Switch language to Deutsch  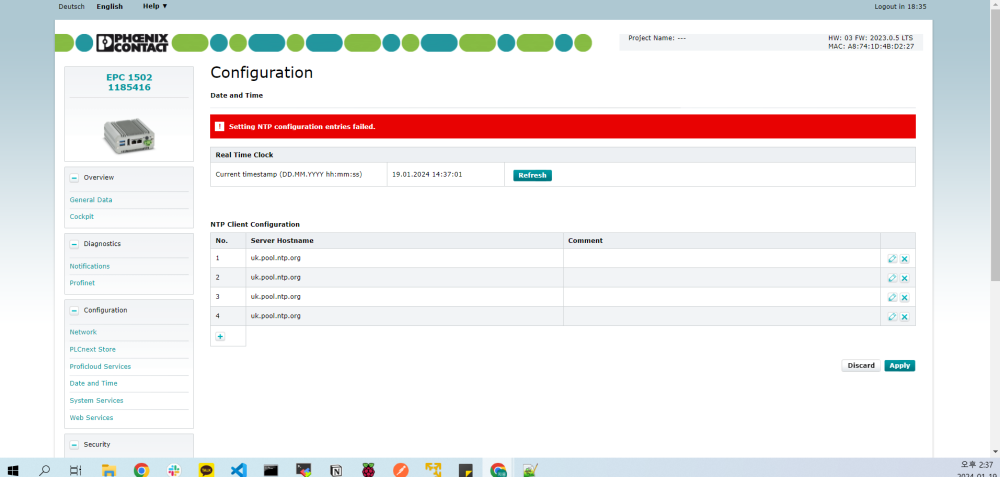(71, 6)
